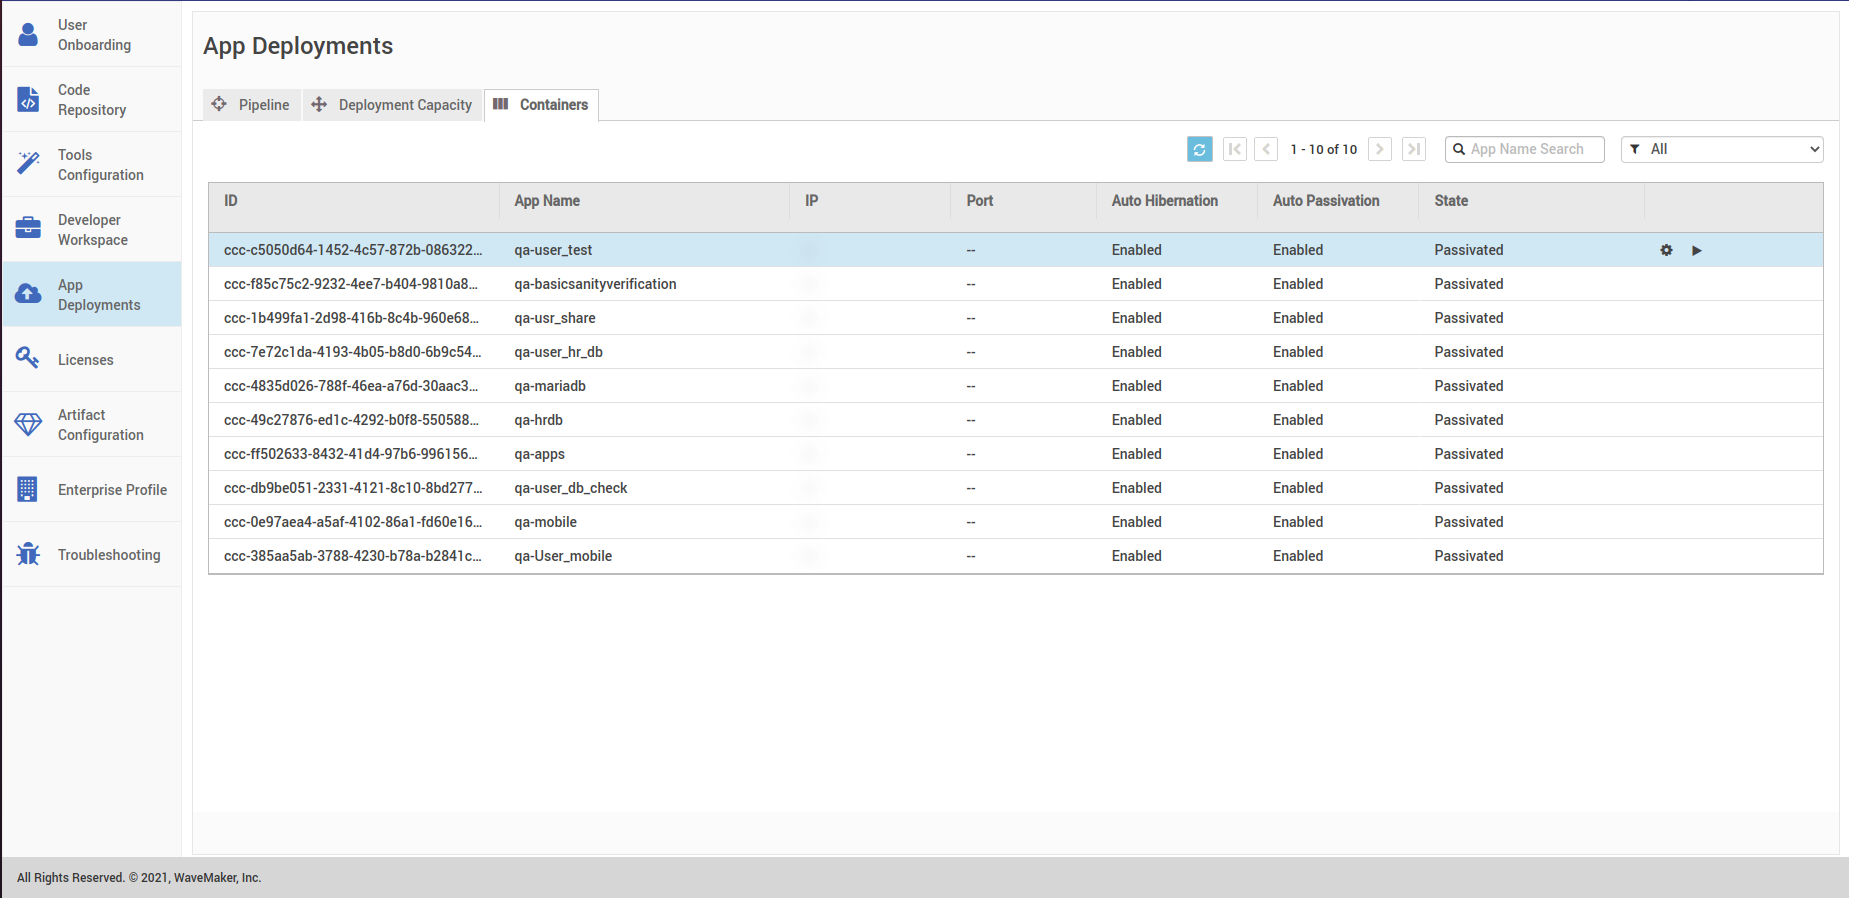Switch to the Deployment Capacity tab
The image size is (1849, 898).
point(393,105)
